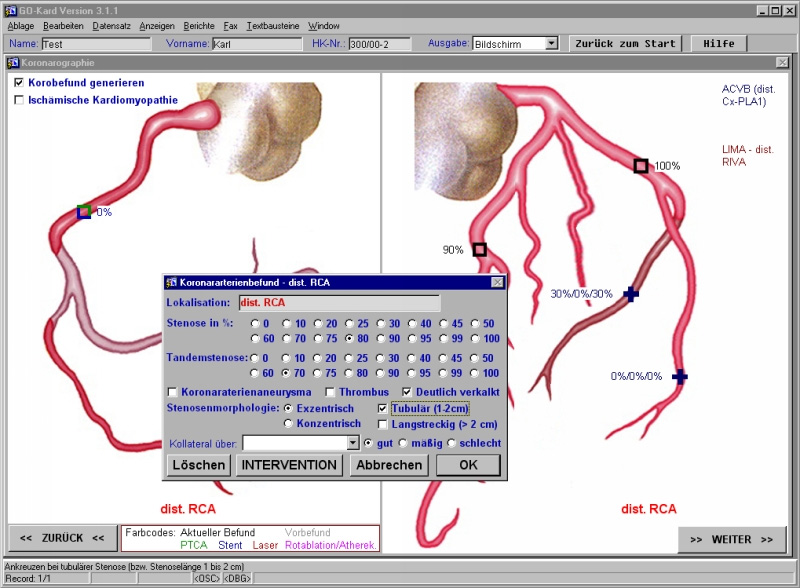The width and height of the screenshot is (800, 588).
Task: Click the HK-Nr. input field
Action: click(x=380, y=44)
